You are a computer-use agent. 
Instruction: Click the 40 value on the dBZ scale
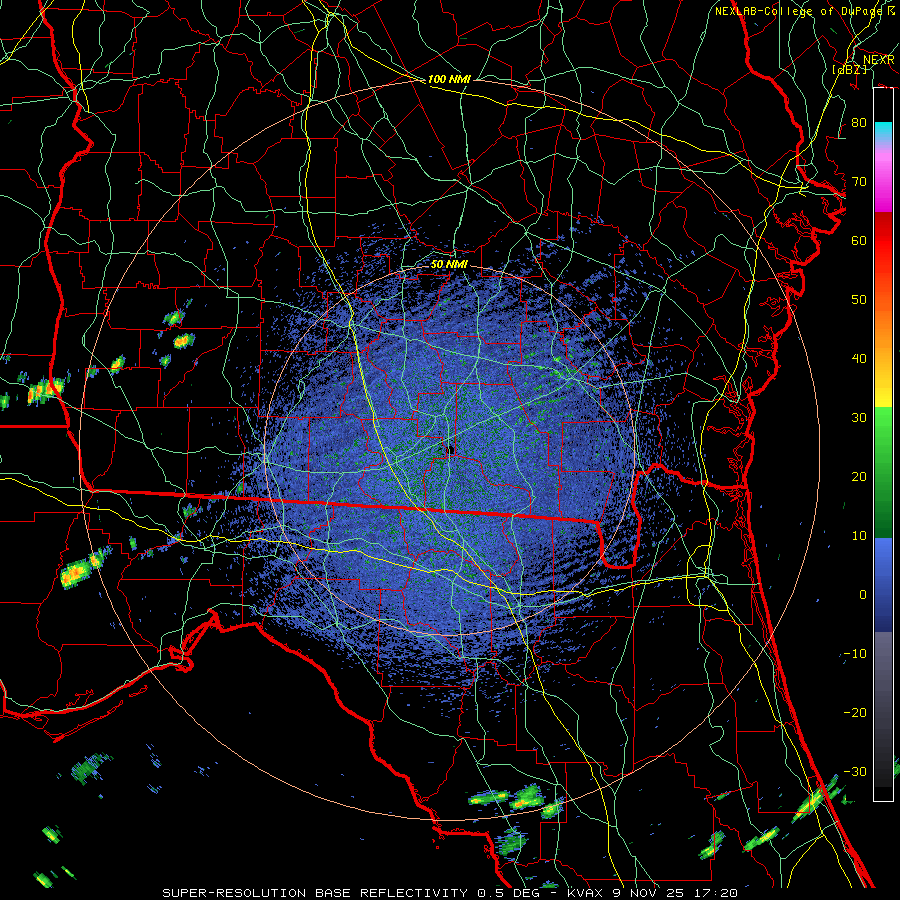coord(859,359)
